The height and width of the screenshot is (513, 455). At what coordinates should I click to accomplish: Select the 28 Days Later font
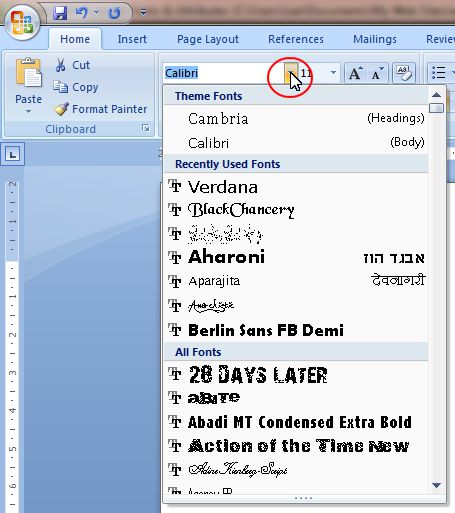click(296, 375)
